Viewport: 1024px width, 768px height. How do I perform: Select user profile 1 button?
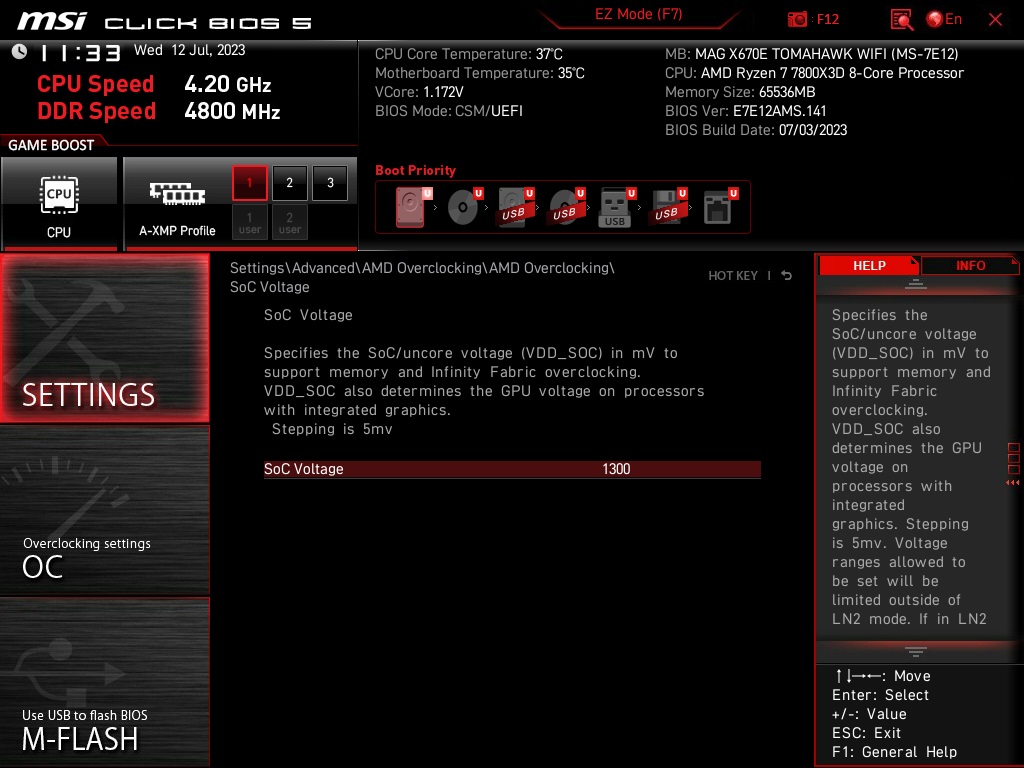[249, 222]
